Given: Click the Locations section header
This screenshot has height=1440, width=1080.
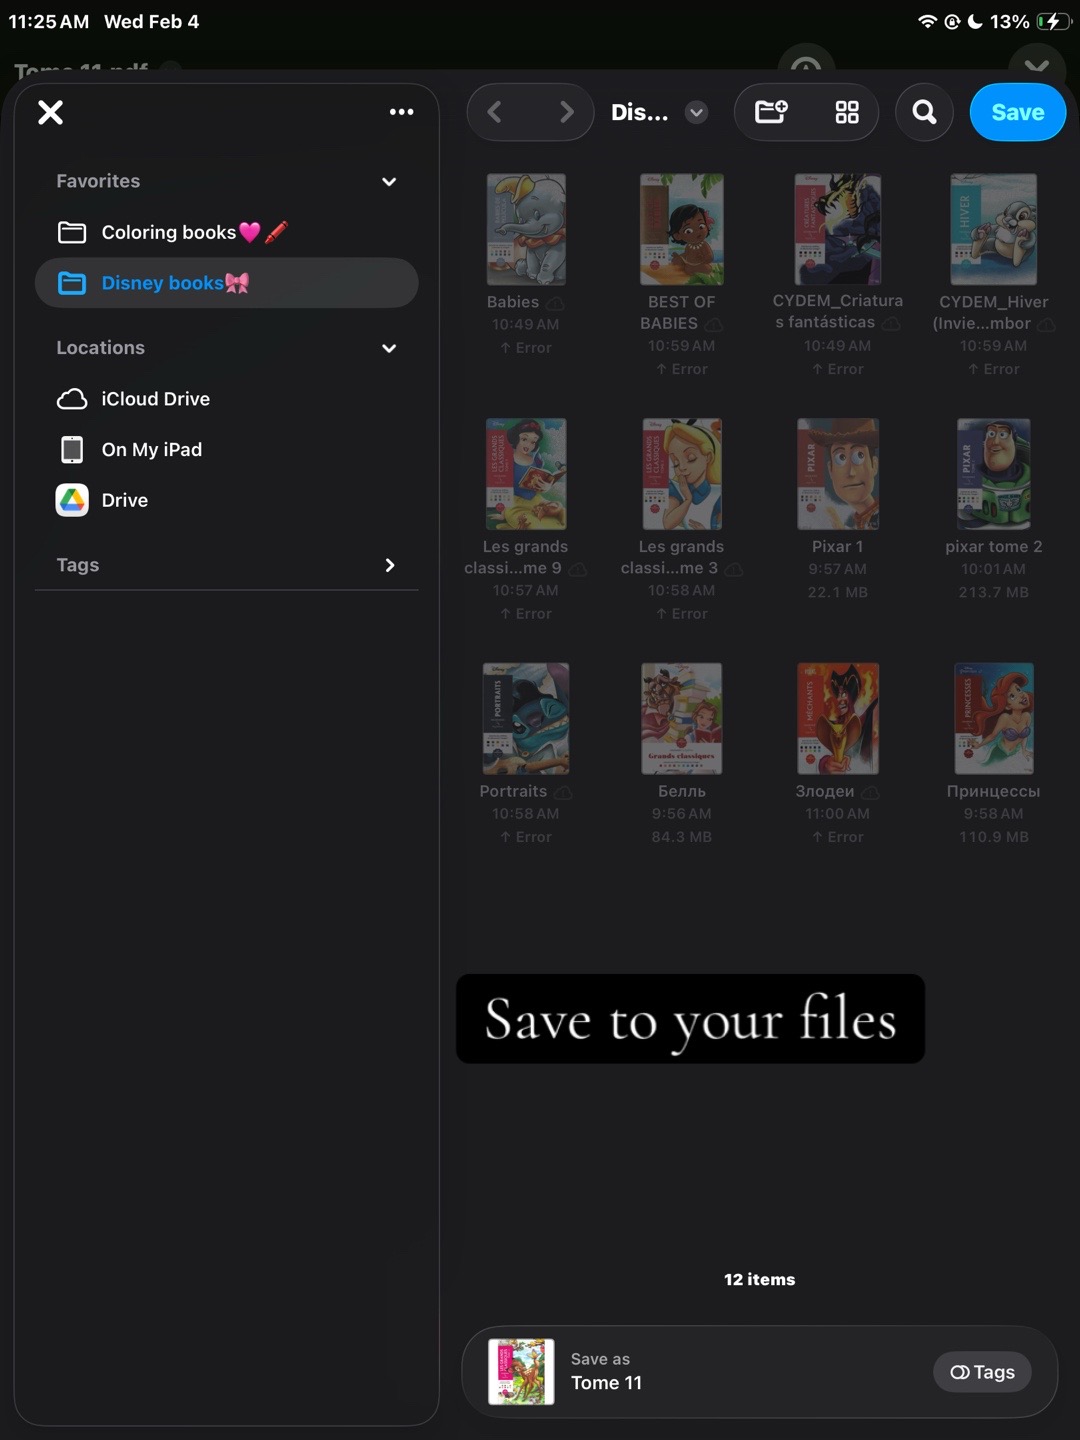Looking at the screenshot, I should click(100, 348).
